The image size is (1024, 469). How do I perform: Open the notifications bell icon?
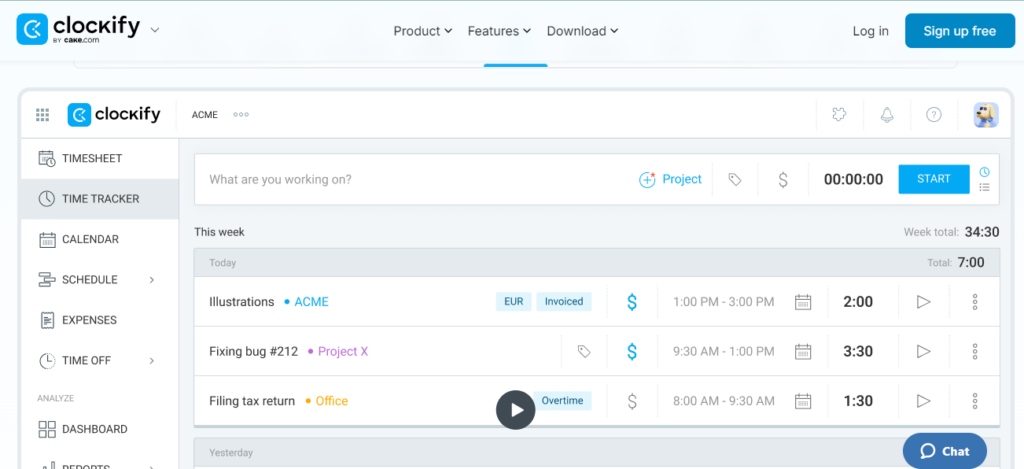tap(886, 115)
